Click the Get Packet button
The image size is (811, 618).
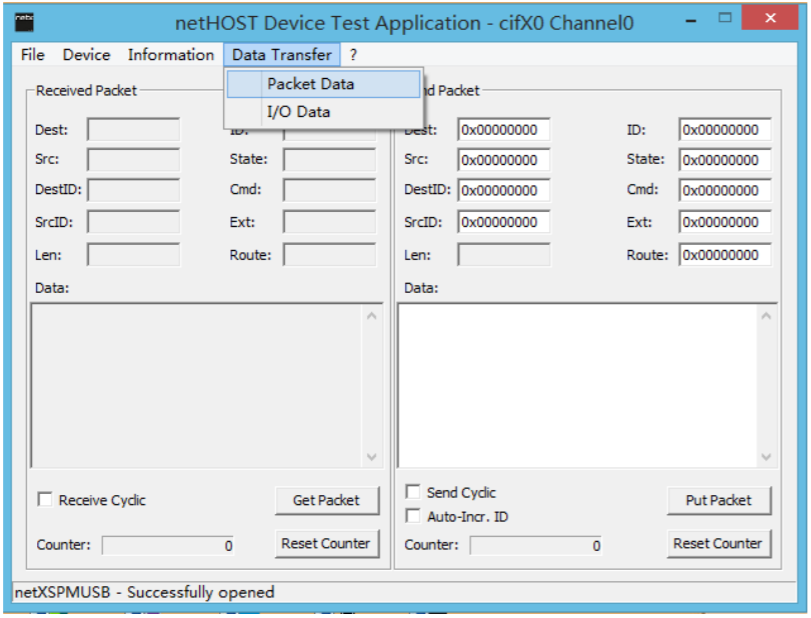pos(327,500)
